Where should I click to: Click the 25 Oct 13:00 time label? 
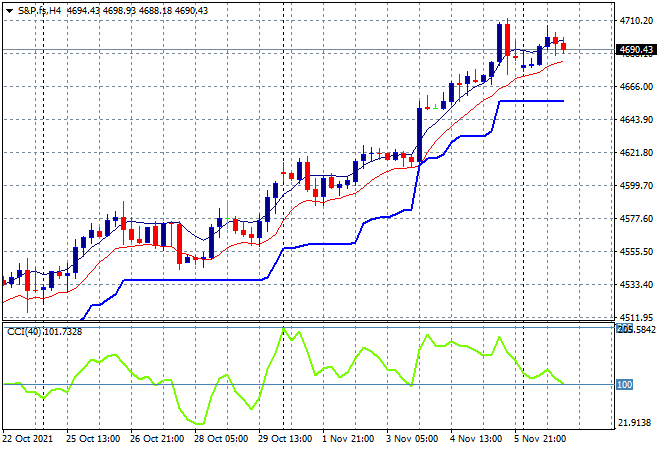coord(93,439)
